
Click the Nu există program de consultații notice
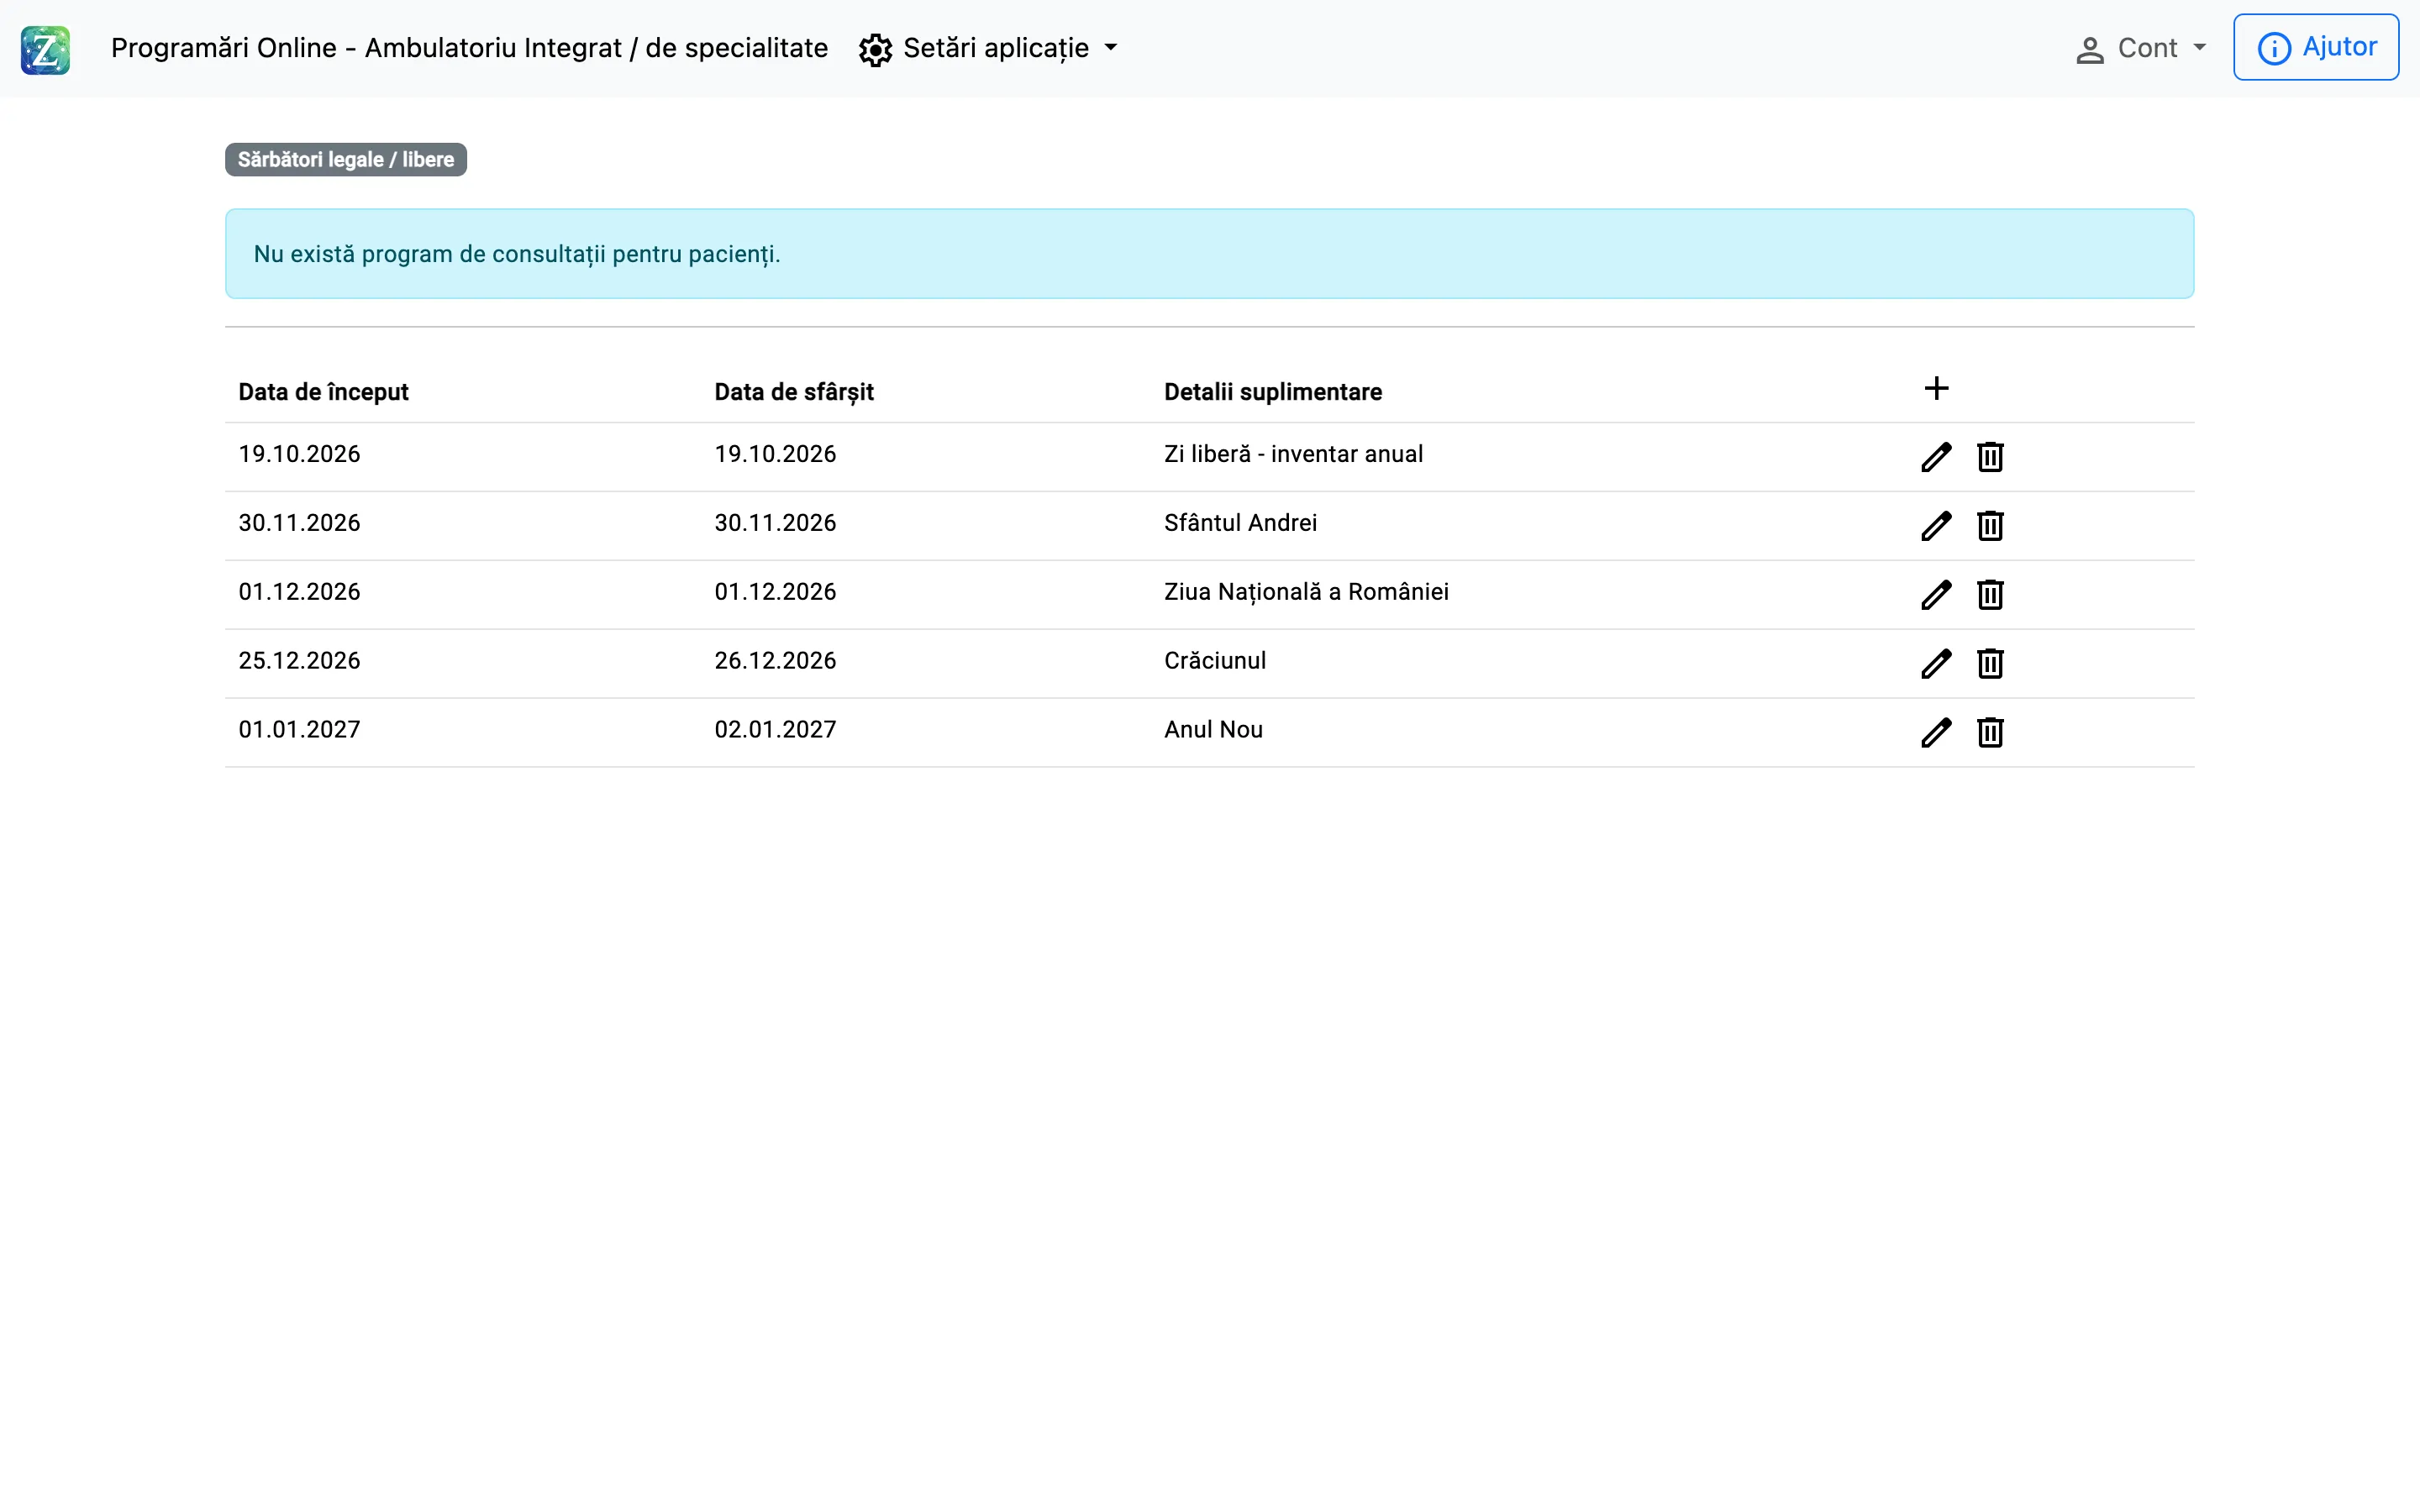coord(1209,254)
